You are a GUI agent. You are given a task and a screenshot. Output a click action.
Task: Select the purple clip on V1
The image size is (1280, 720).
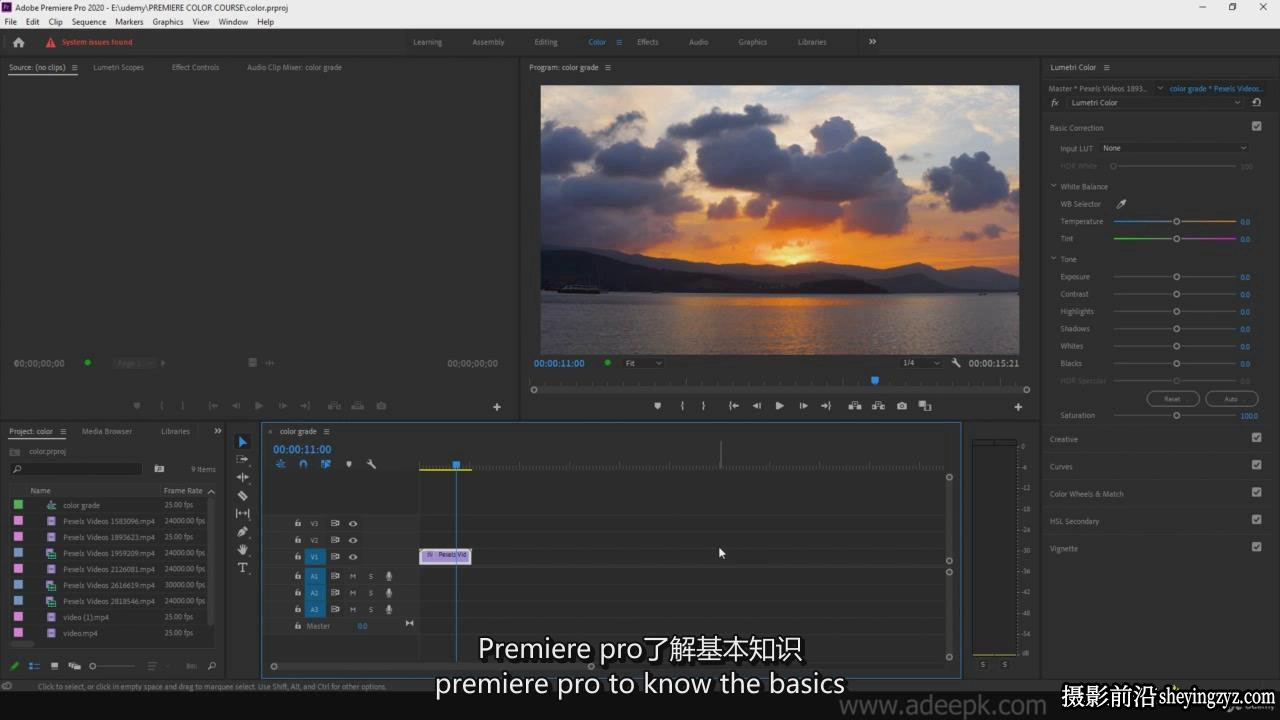(x=445, y=556)
